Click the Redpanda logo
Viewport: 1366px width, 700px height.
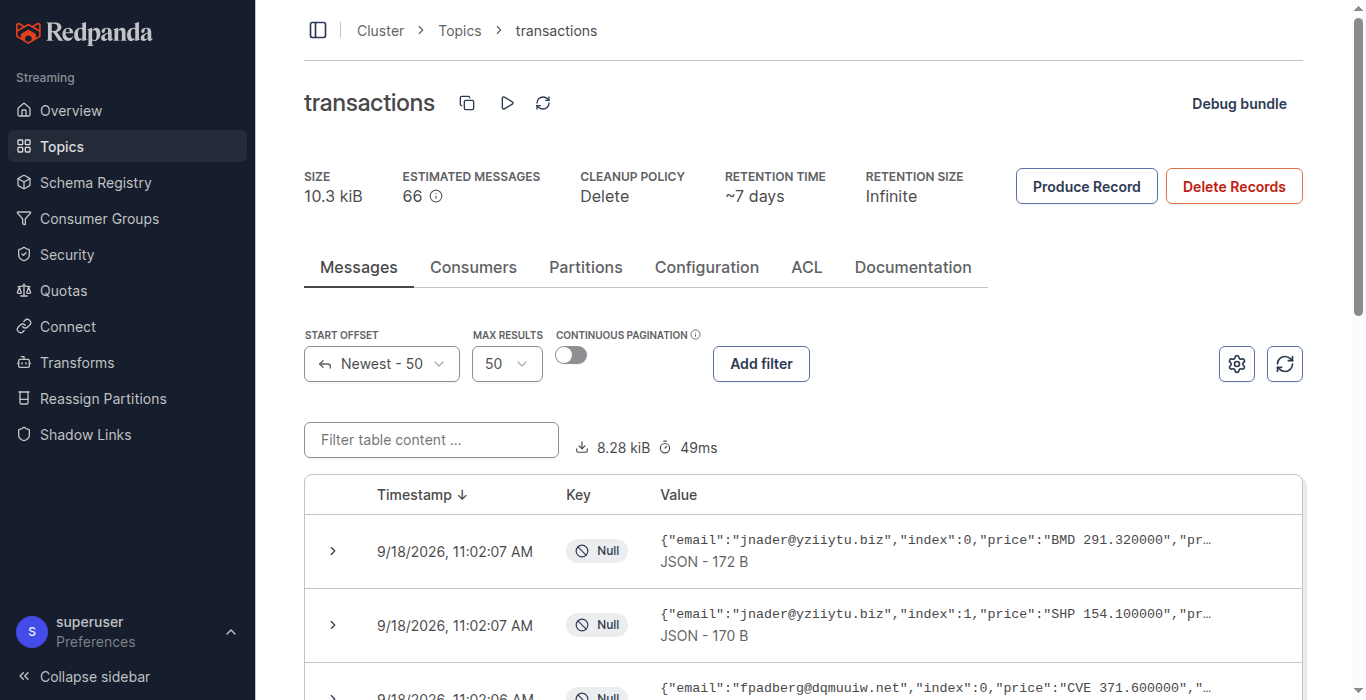[x=84, y=33]
